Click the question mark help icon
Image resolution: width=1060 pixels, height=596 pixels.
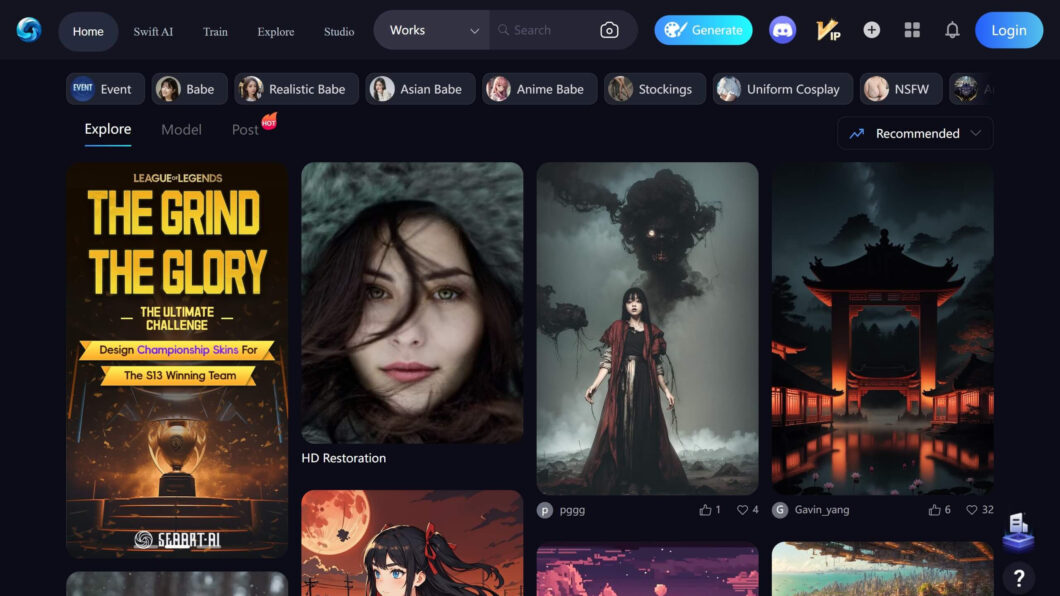1018,578
